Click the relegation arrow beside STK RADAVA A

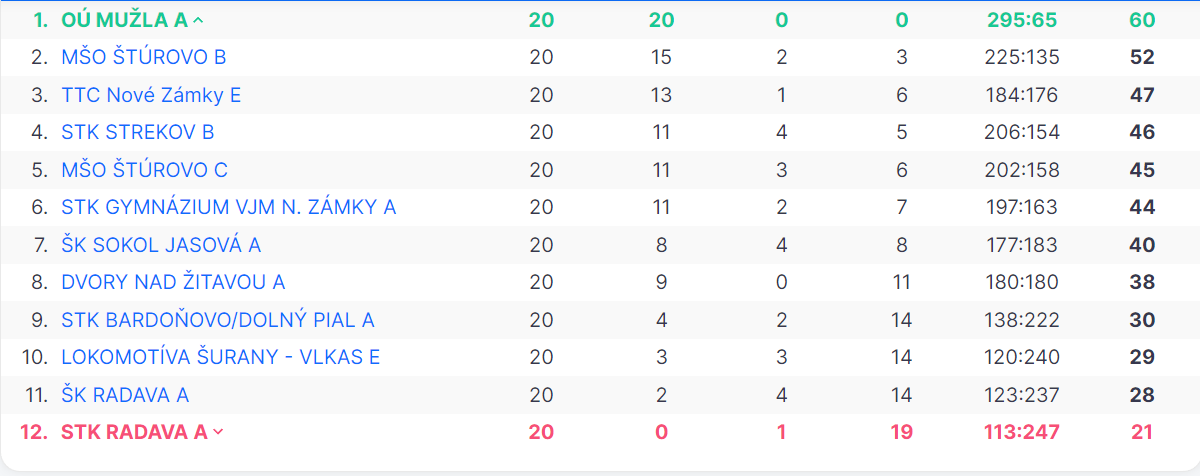(219, 432)
